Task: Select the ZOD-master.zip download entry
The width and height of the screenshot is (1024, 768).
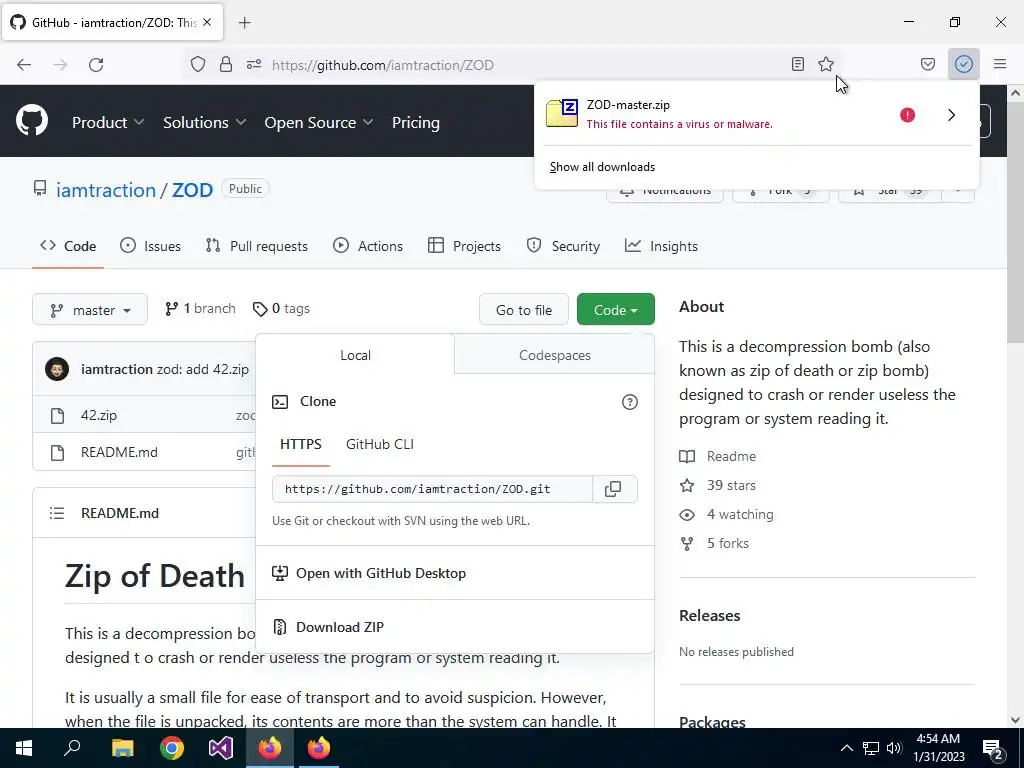Action: [716, 114]
